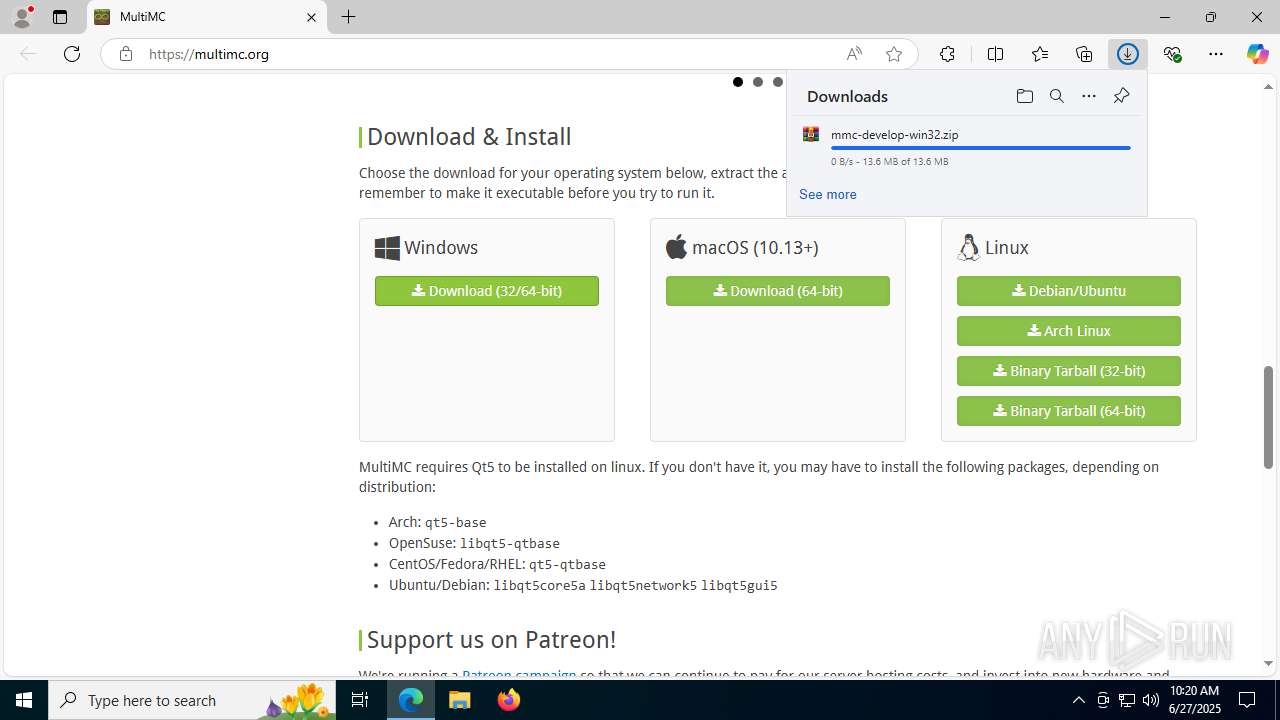Open Split screen icon
This screenshot has width=1280, height=720.
[995, 54]
